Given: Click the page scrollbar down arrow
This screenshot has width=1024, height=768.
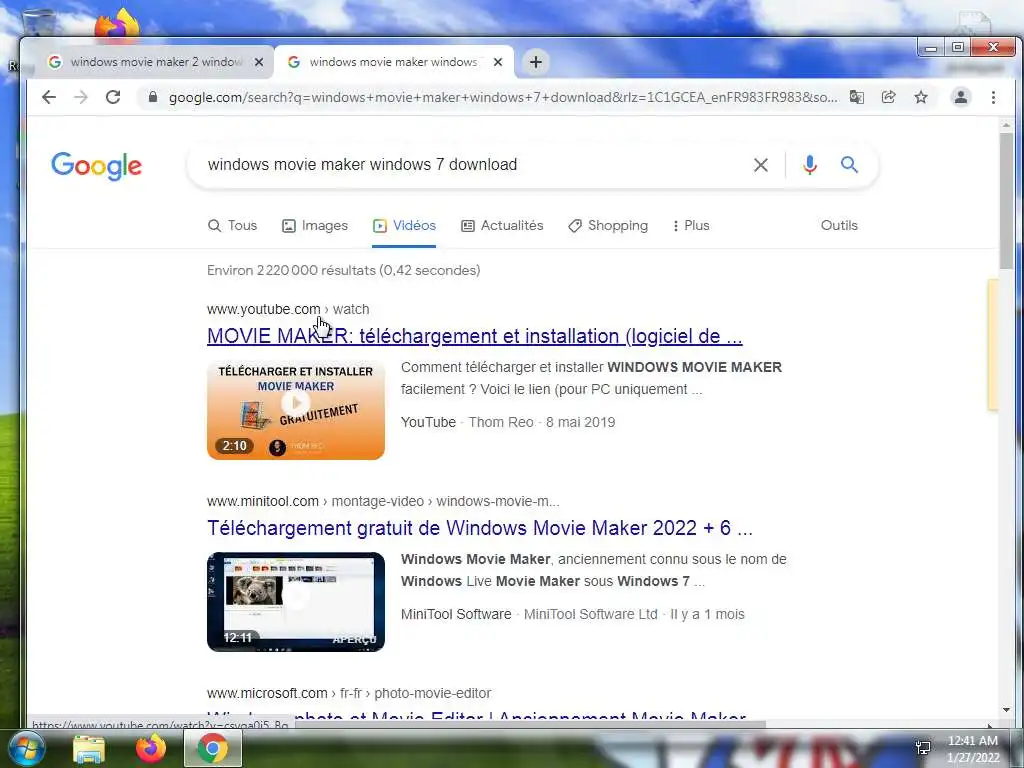Looking at the screenshot, I should pos(1006,709).
